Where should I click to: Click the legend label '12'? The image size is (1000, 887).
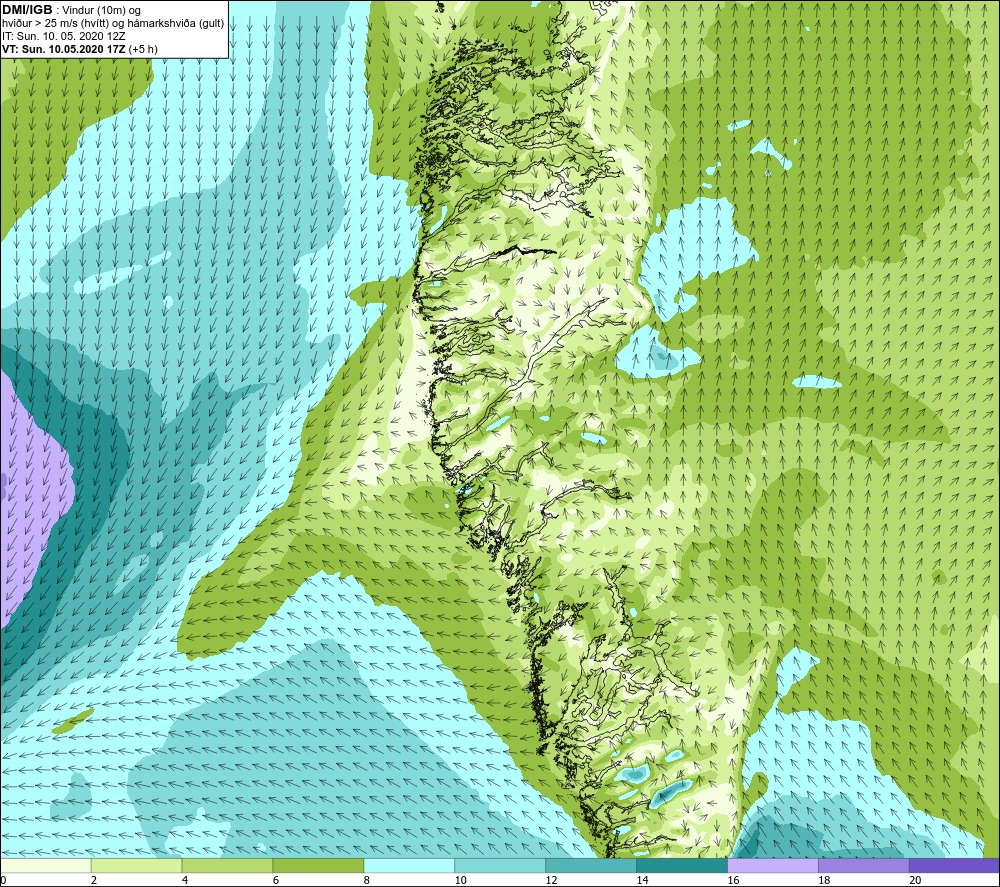point(551,880)
